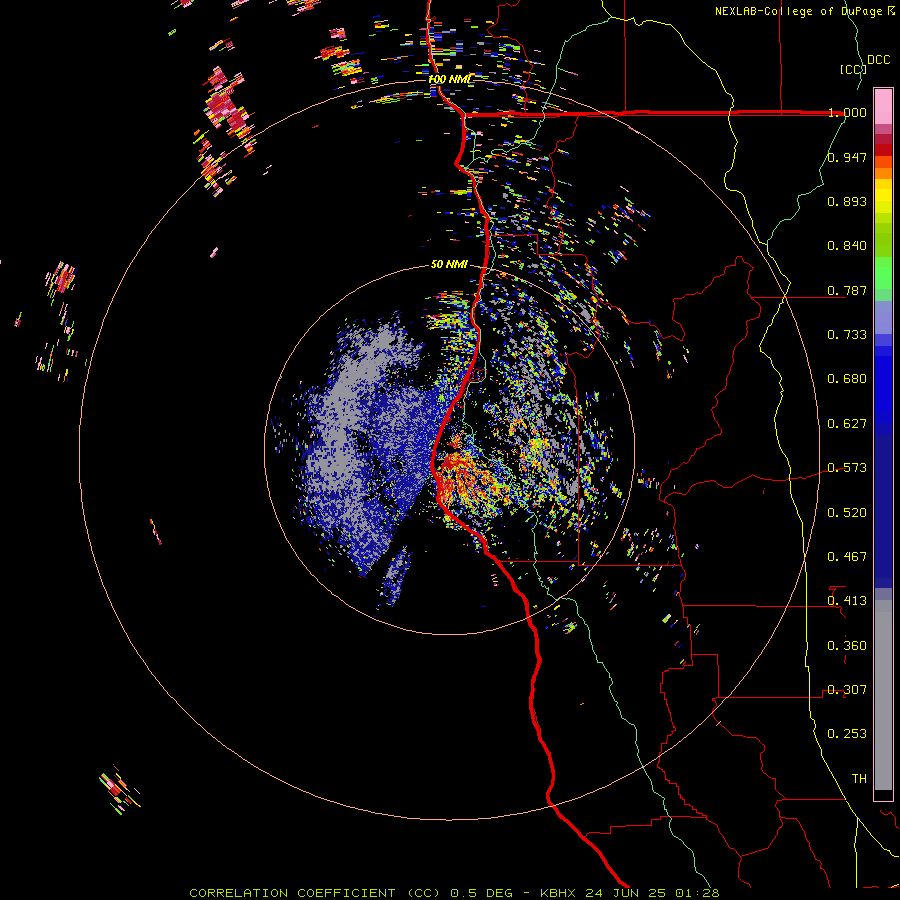Click the 0.627 scale value
Image resolution: width=900 pixels, height=900 pixels.
click(847, 424)
